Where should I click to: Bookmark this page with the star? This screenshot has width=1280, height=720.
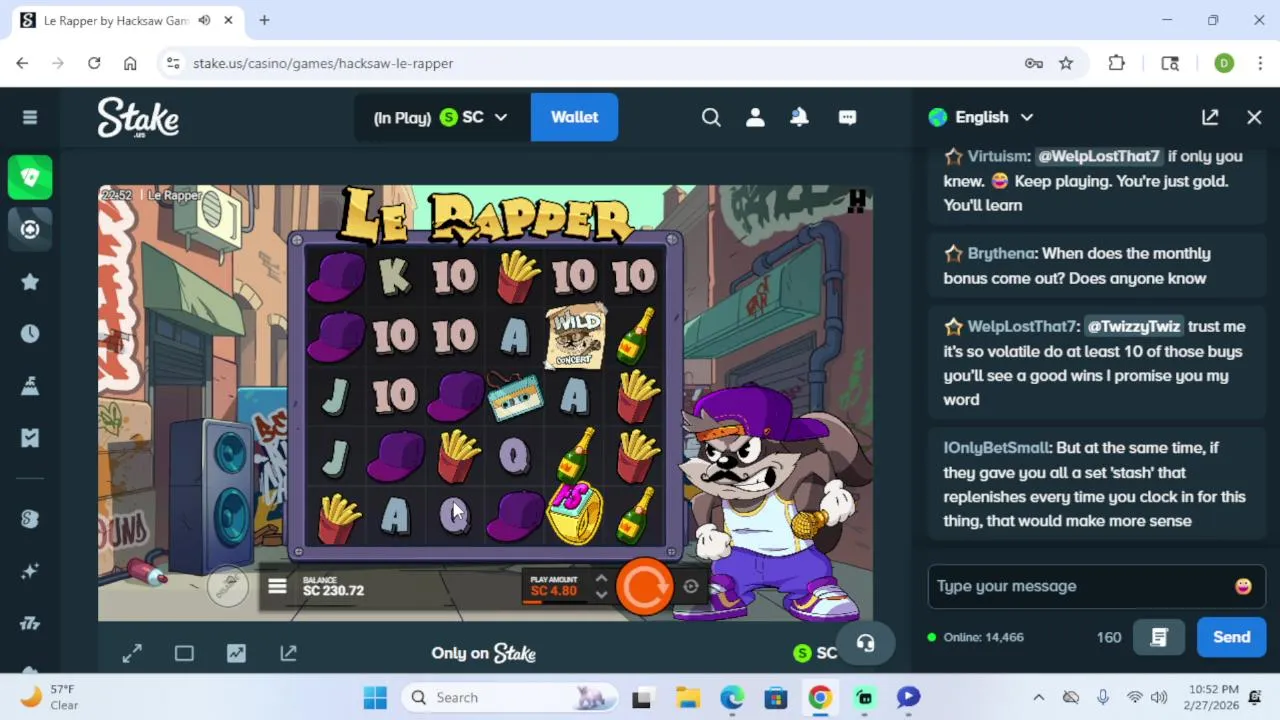pos(1066,63)
